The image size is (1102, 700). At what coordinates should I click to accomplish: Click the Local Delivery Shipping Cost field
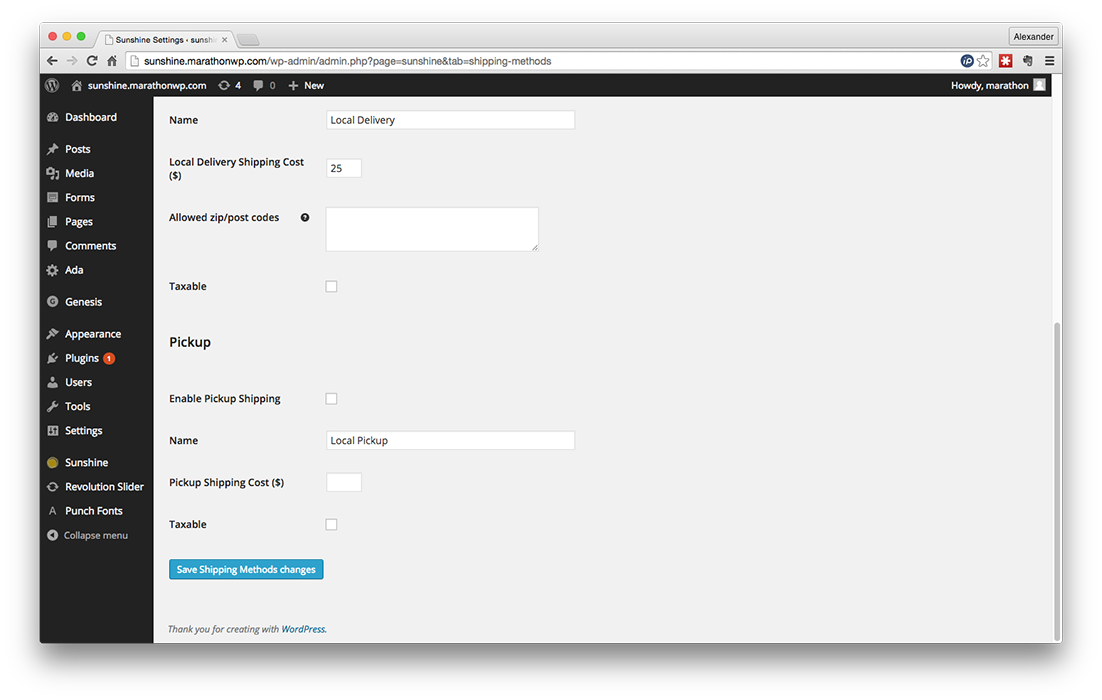coord(344,168)
